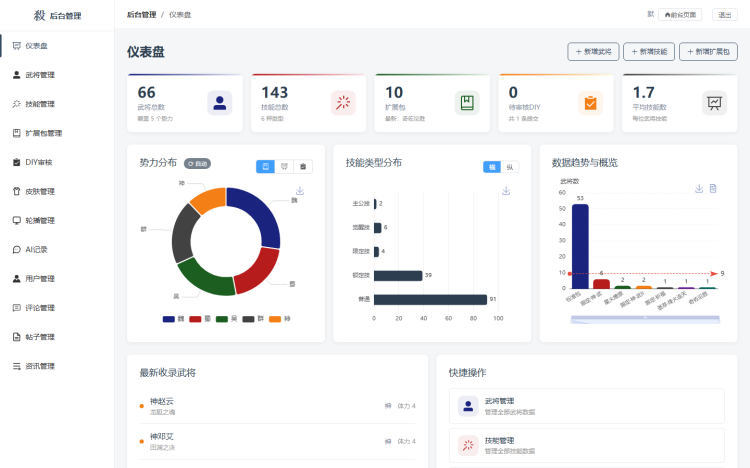Click the 锁定技 bar showing 39
Viewport: 750px width, 468px height.
coord(398,276)
